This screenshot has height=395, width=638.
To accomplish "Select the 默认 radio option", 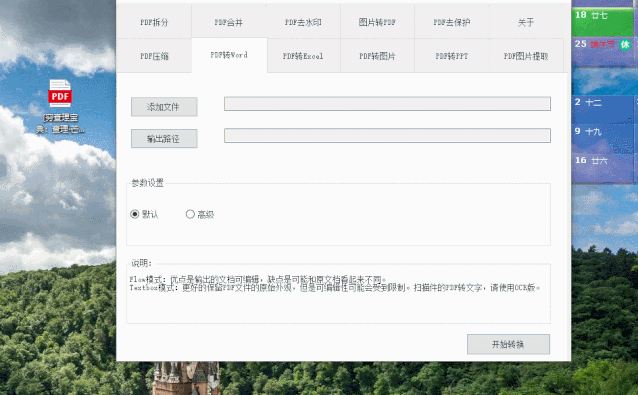I will pyautogui.click(x=144, y=214).
